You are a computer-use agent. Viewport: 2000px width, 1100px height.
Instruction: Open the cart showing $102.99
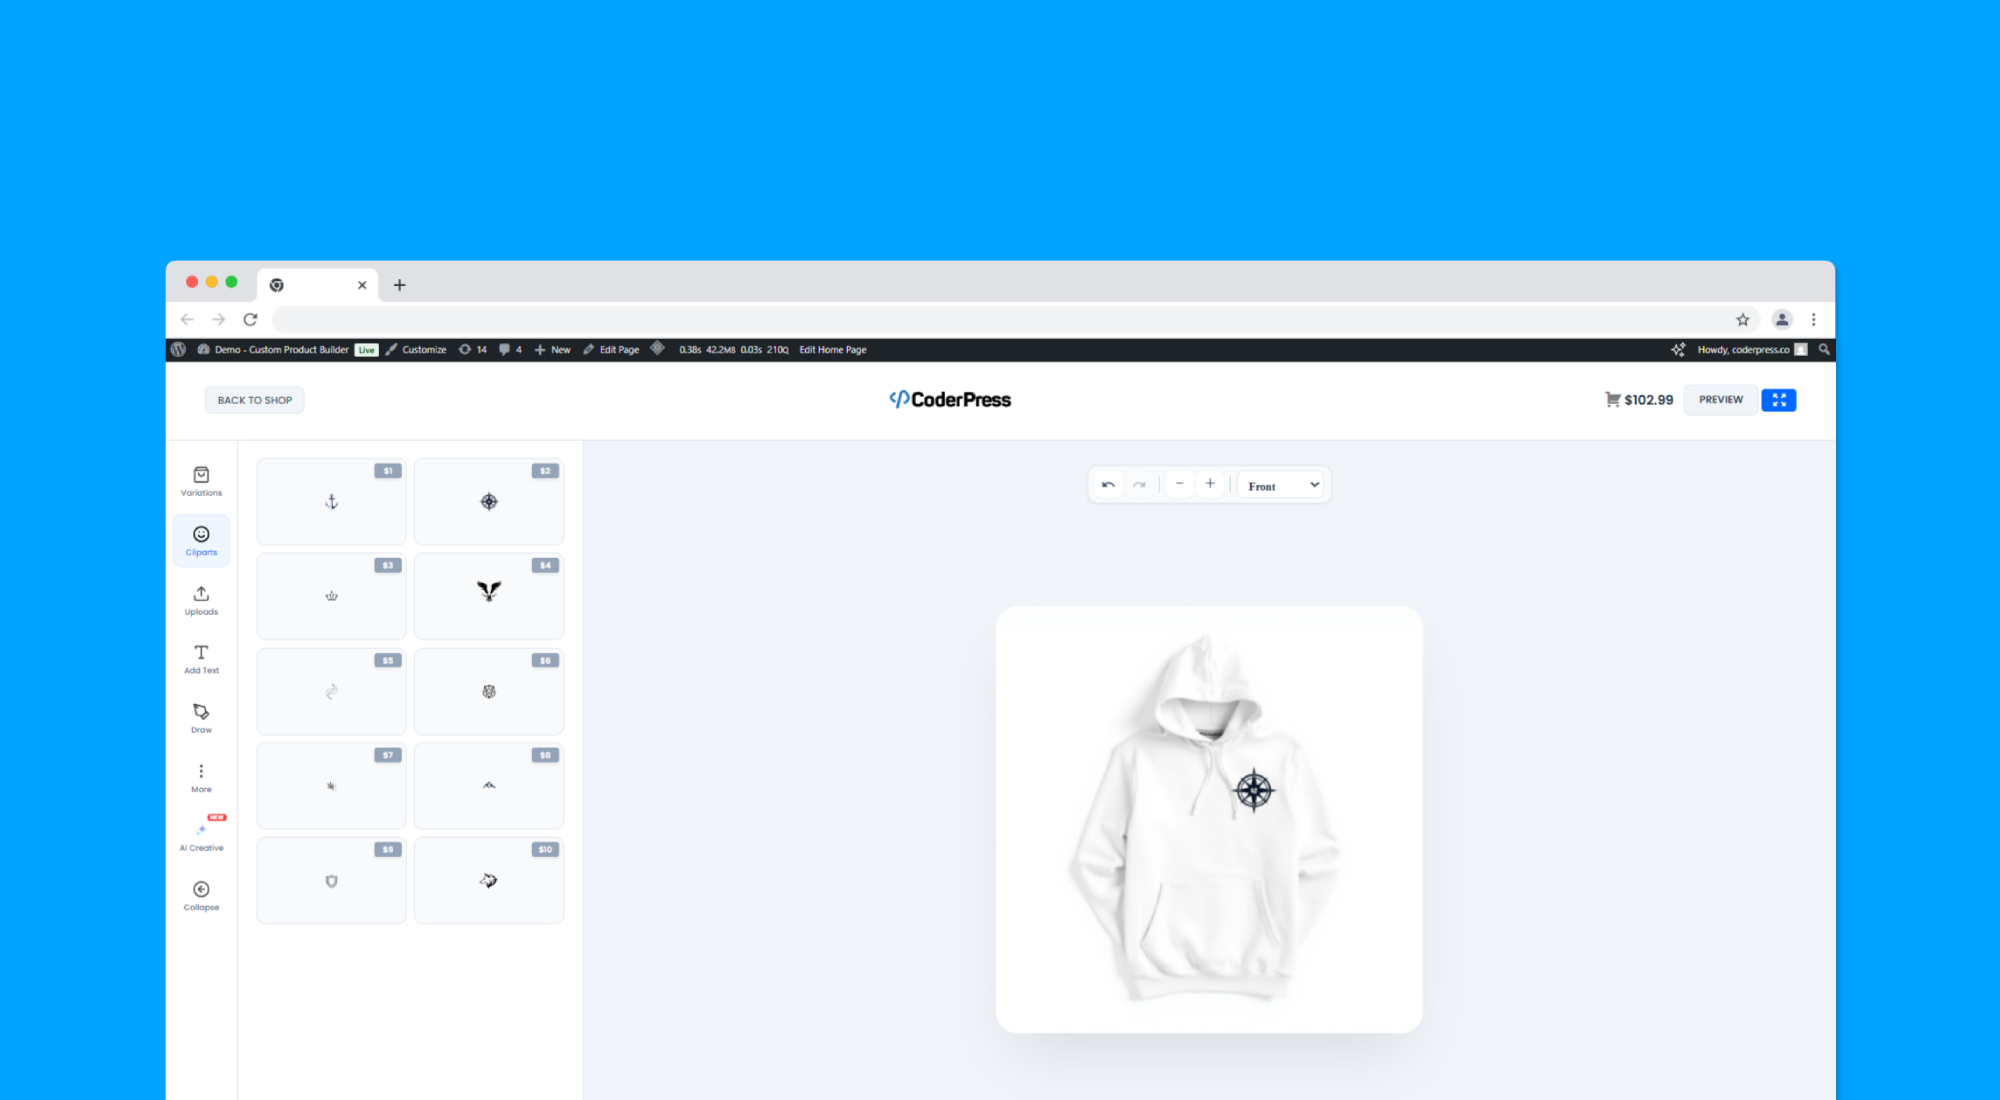click(x=1639, y=400)
